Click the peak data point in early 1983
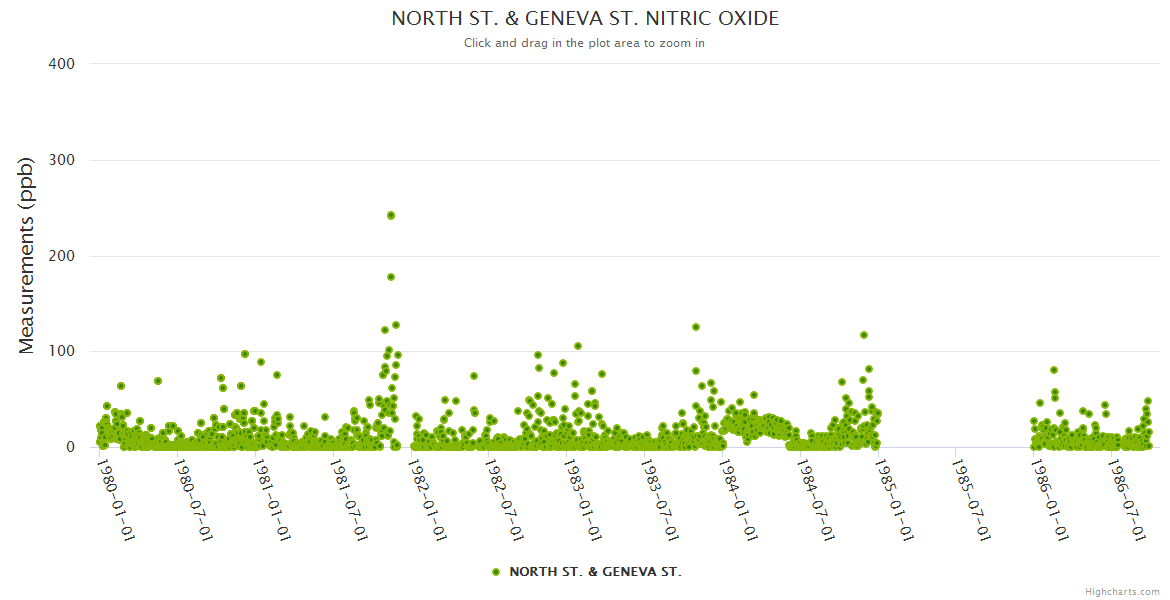The height and width of the screenshot is (600, 1170). 578,346
